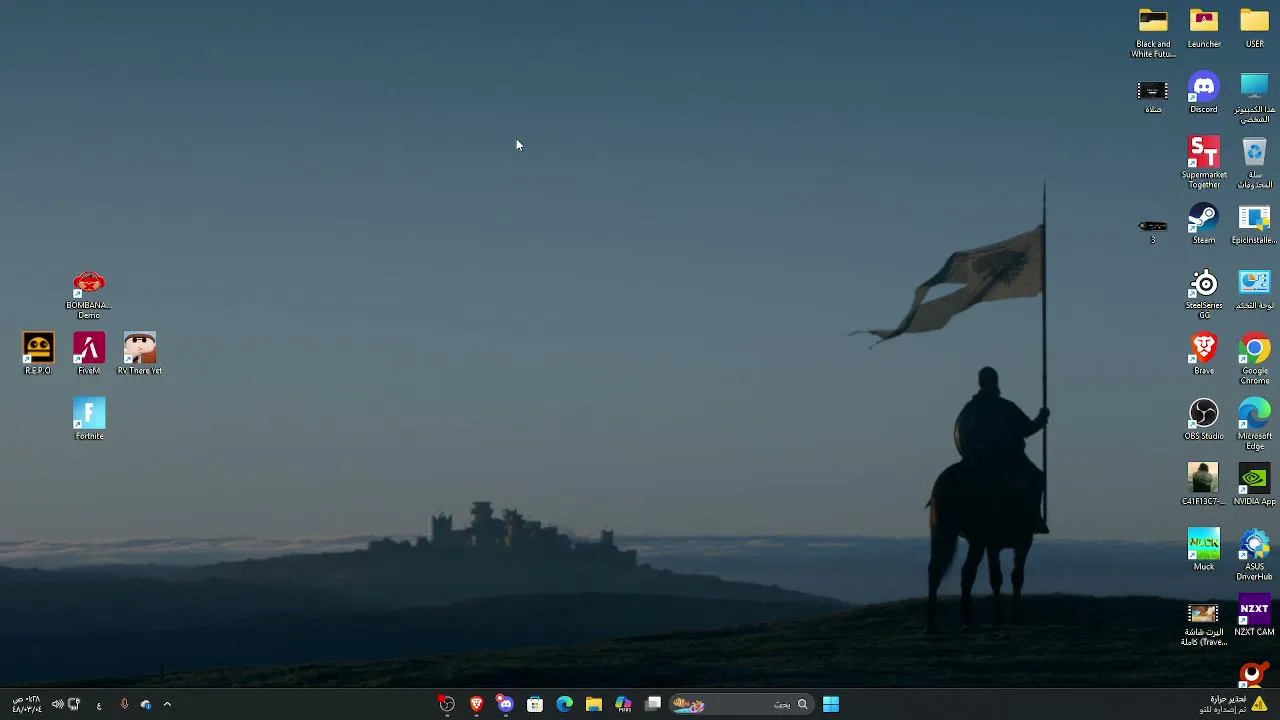This screenshot has width=1280, height=720.
Task: Open the temperature warning widget
Action: 1233,704
